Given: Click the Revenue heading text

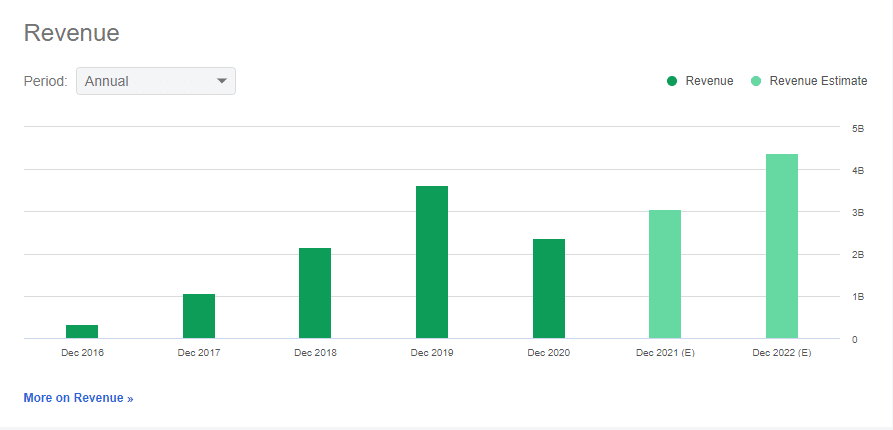Looking at the screenshot, I should click(x=72, y=33).
